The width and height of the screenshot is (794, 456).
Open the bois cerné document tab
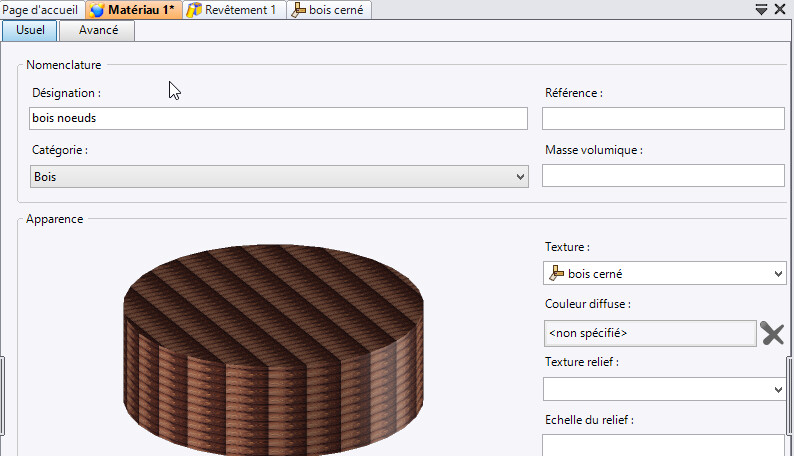coord(329,10)
